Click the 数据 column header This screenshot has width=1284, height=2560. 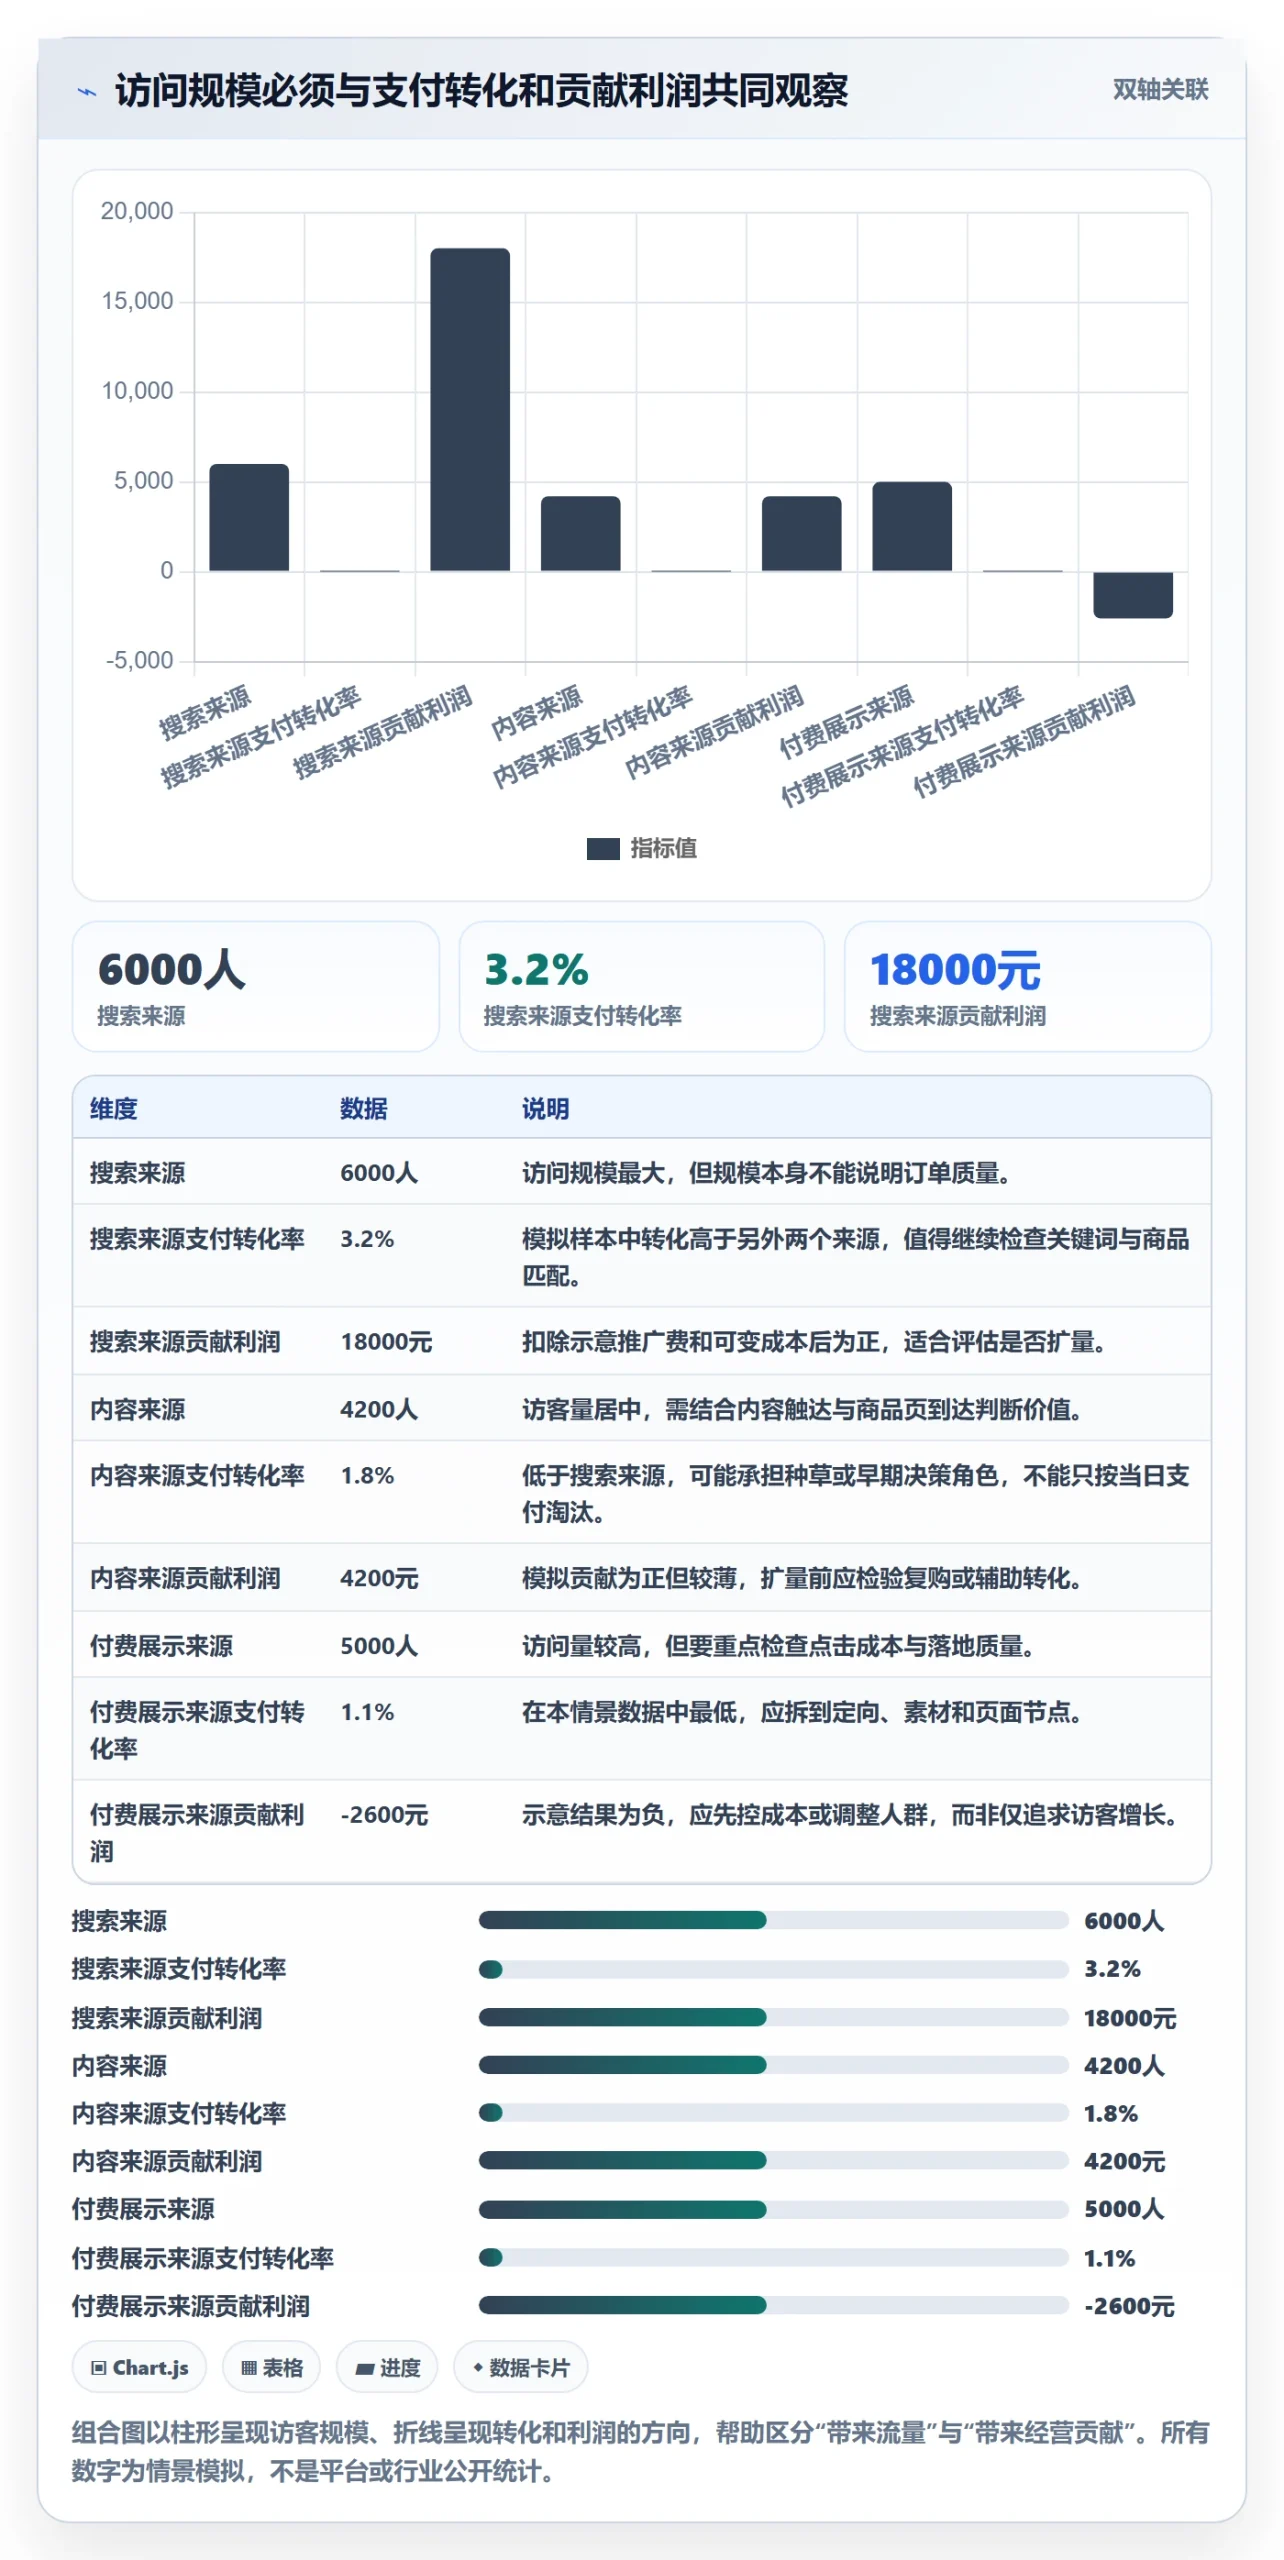364,1108
